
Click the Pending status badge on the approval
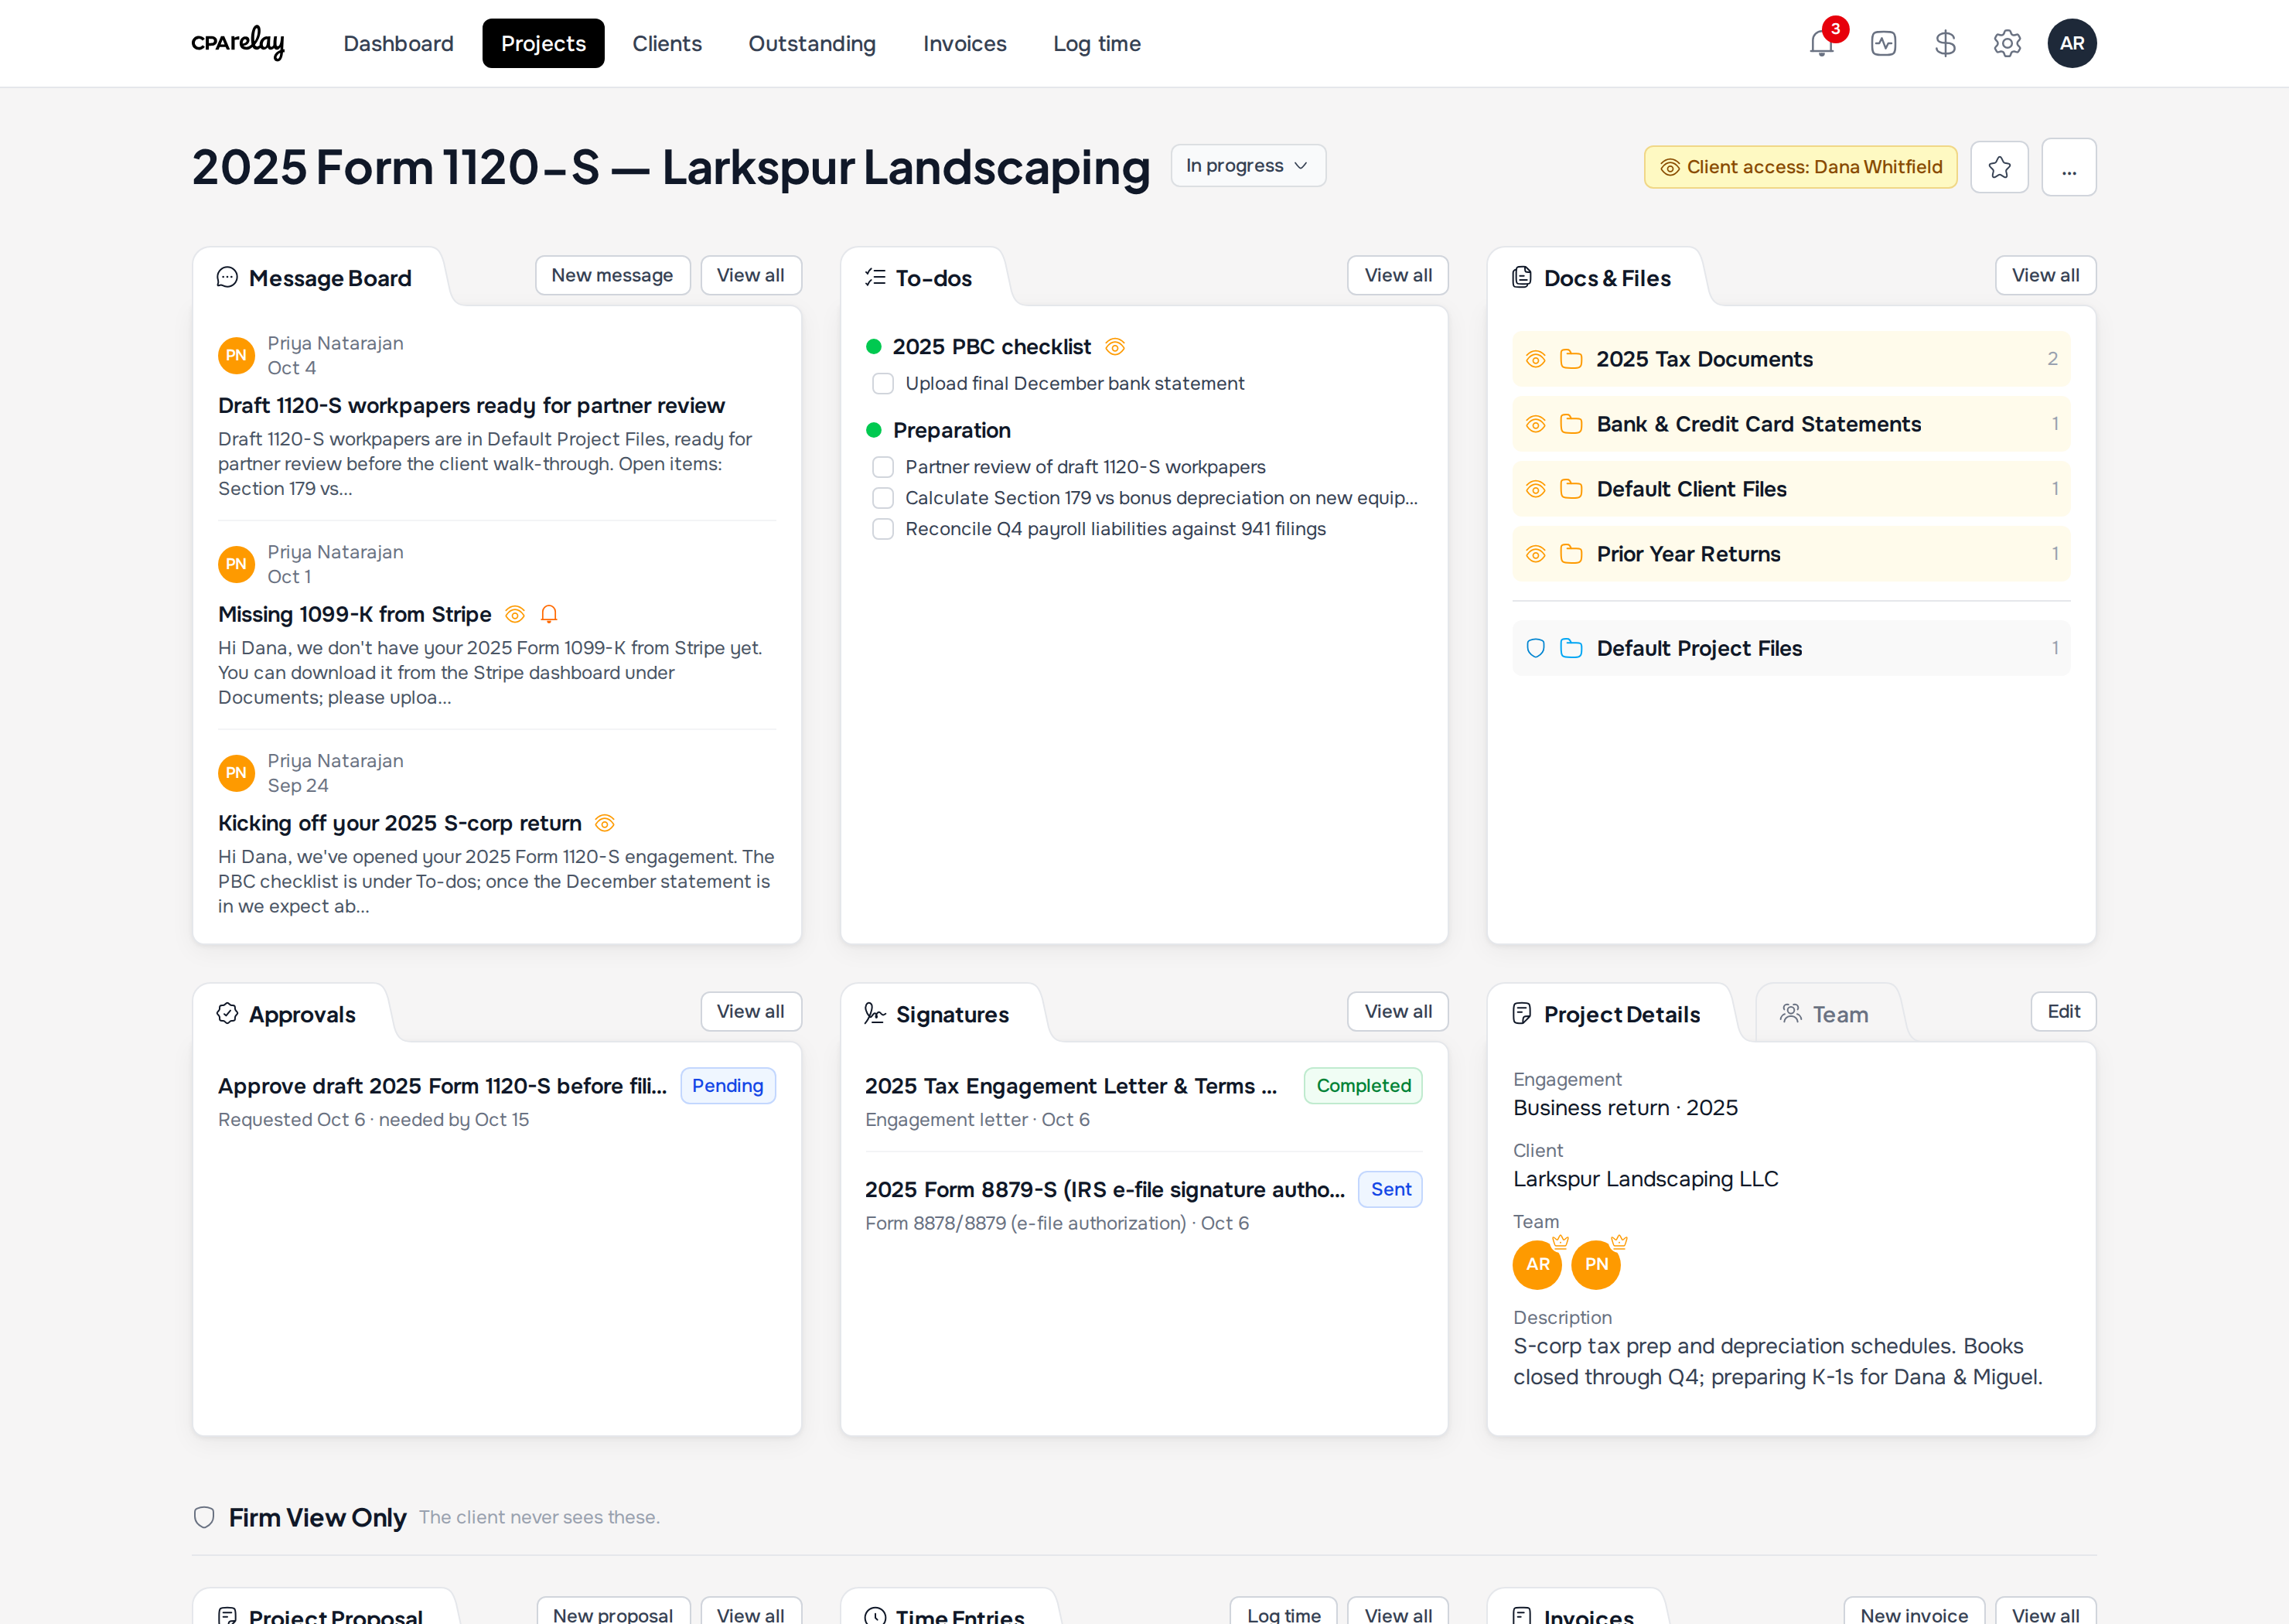728,1086
